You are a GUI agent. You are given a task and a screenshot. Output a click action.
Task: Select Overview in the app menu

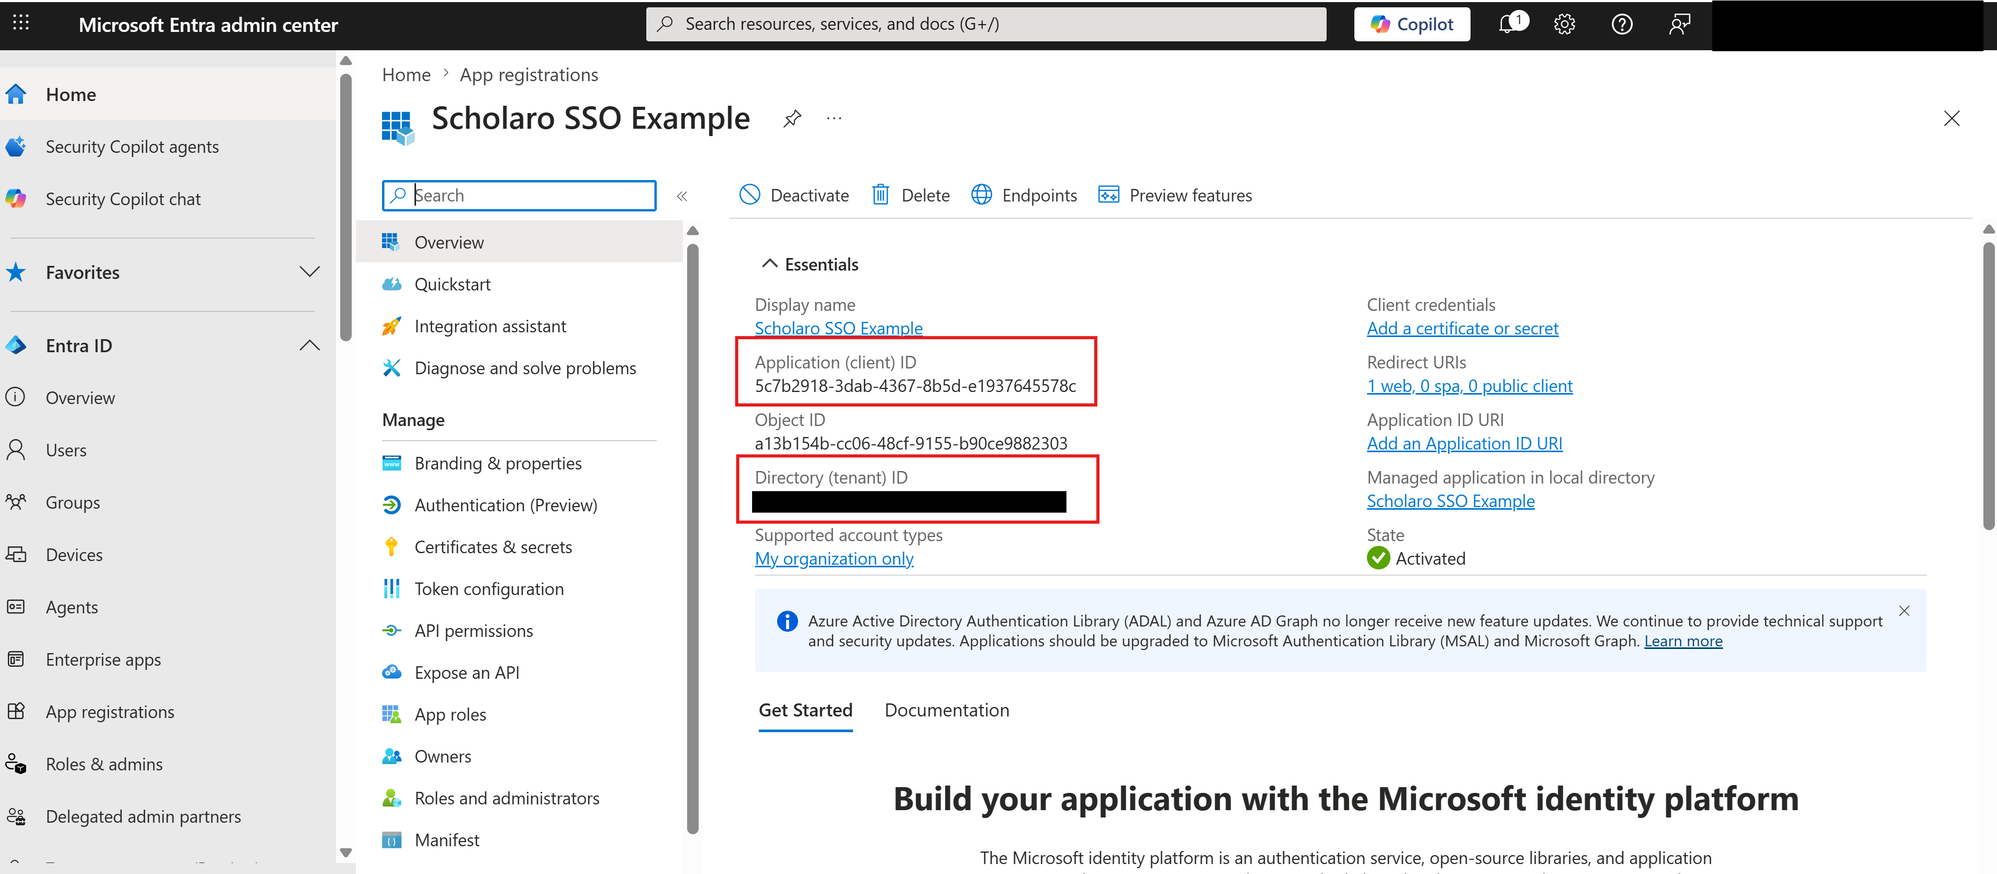tap(519, 242)
